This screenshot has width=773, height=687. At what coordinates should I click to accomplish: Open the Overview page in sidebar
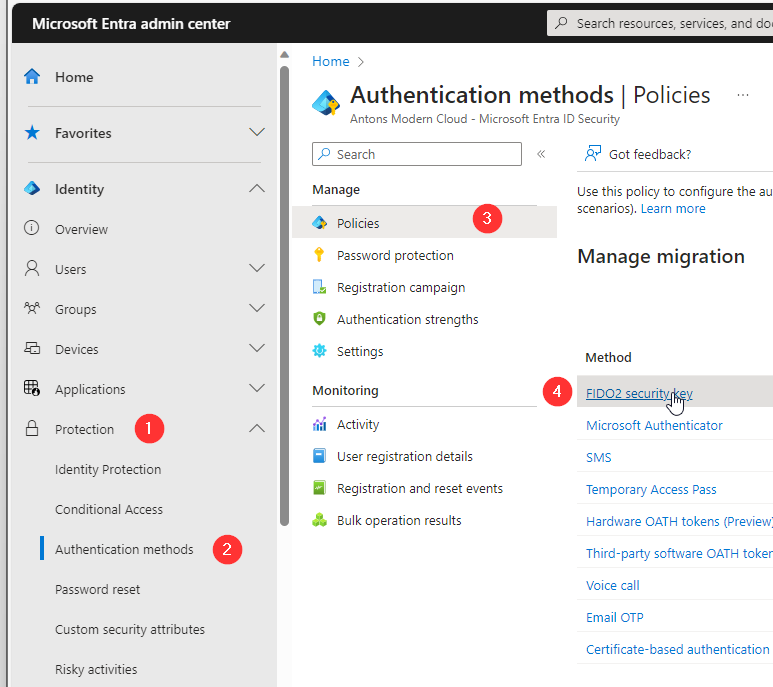point(81,229)
